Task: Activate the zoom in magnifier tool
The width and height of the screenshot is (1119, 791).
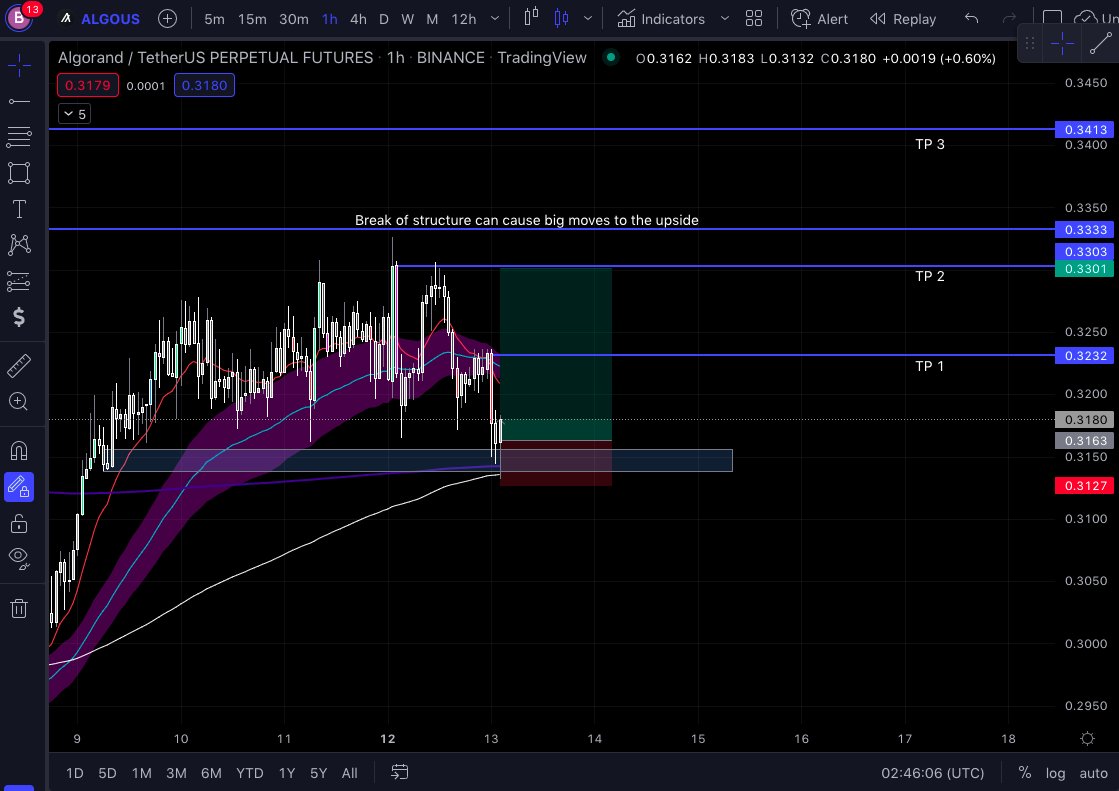Action: (19, 401)
